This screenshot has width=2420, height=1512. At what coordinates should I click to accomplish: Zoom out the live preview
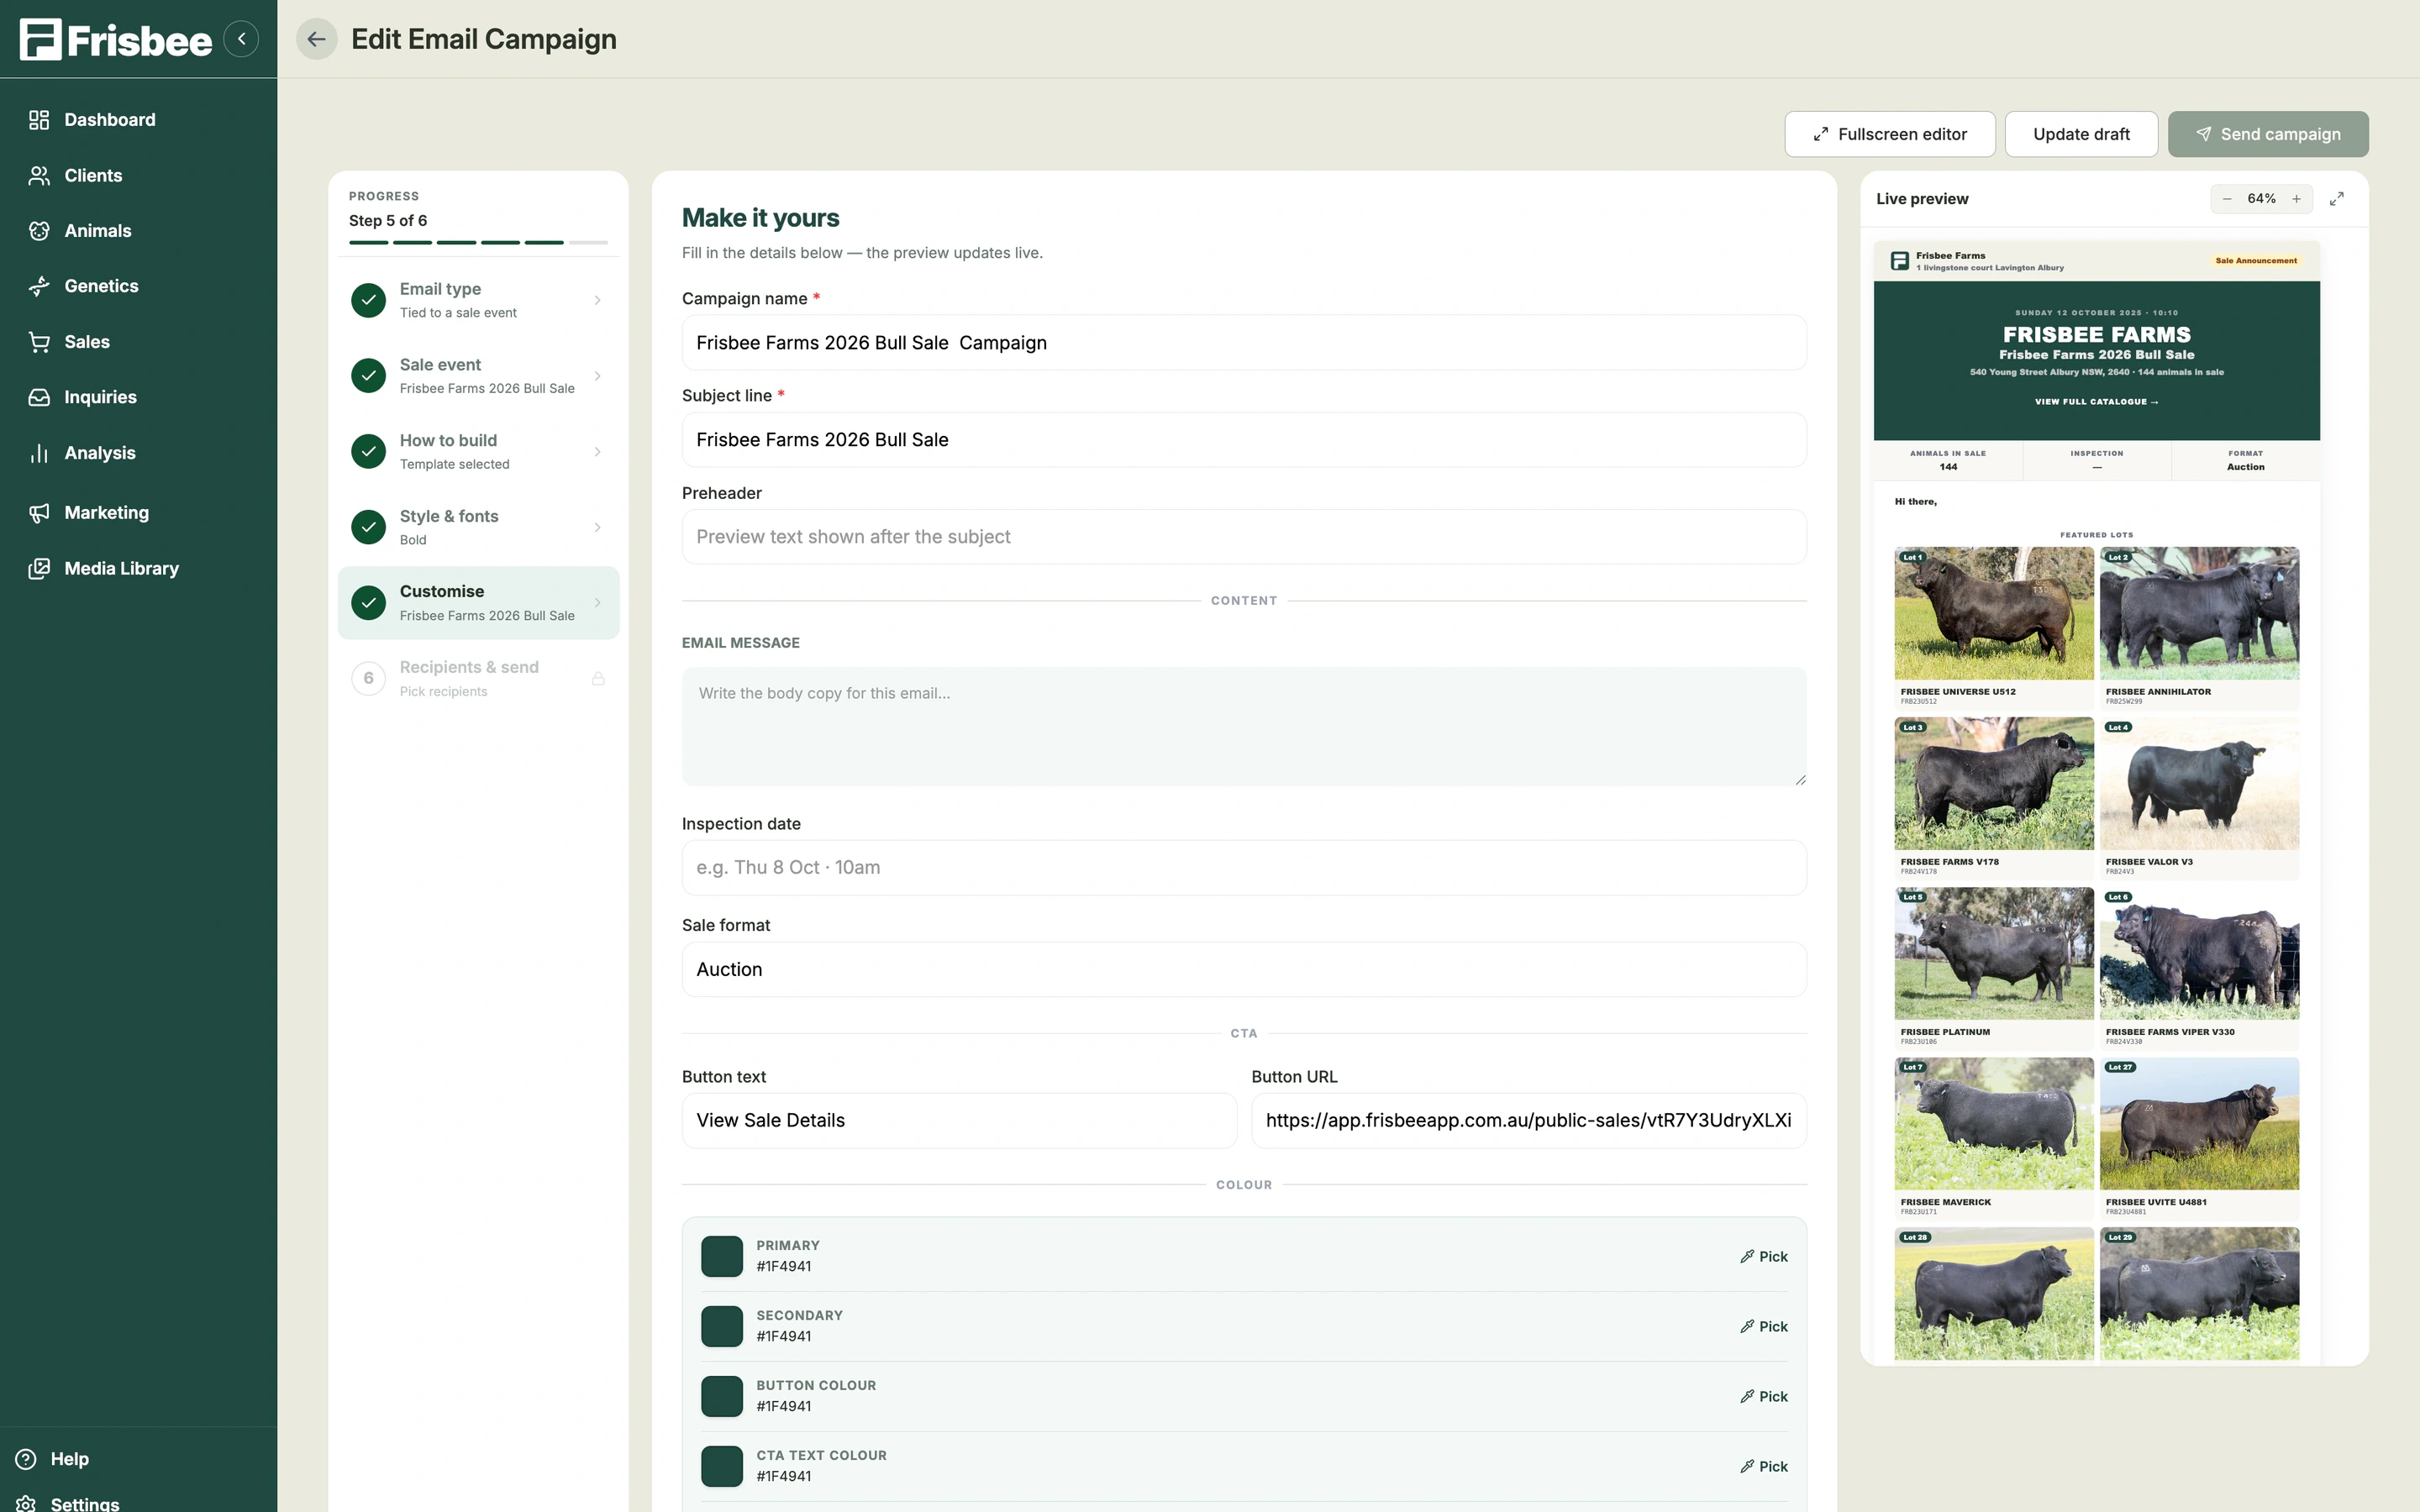2227,199
